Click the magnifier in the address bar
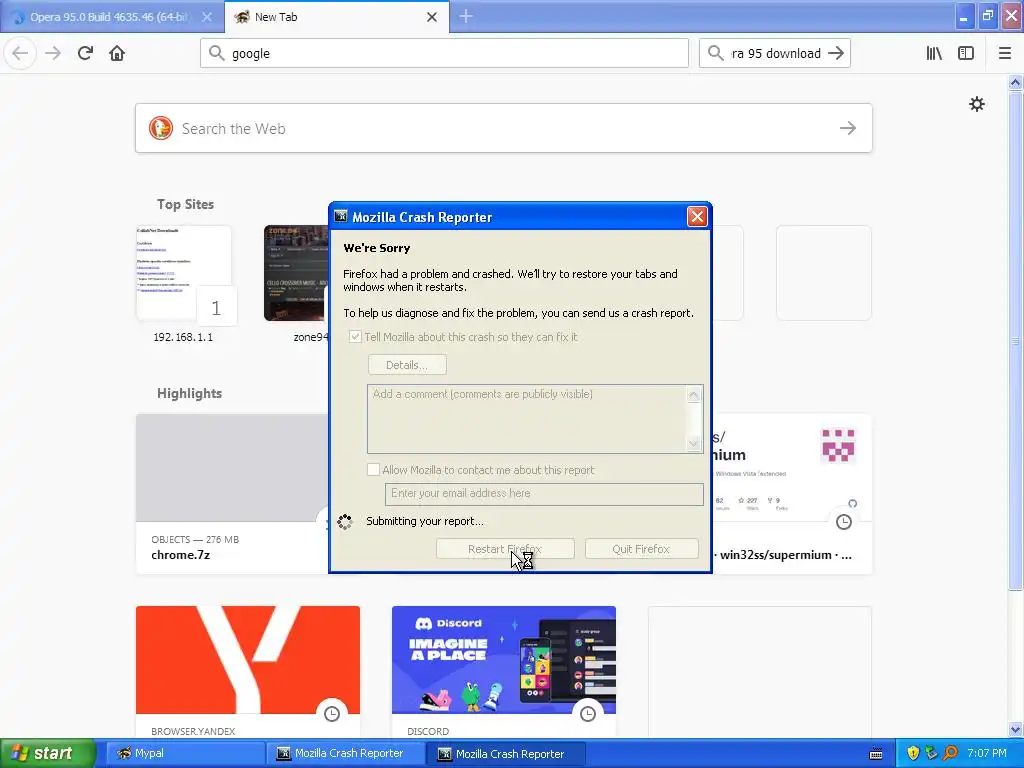The height and width of the screenshot is (768, 1024). pyautogui.click(x=216, y=53)
